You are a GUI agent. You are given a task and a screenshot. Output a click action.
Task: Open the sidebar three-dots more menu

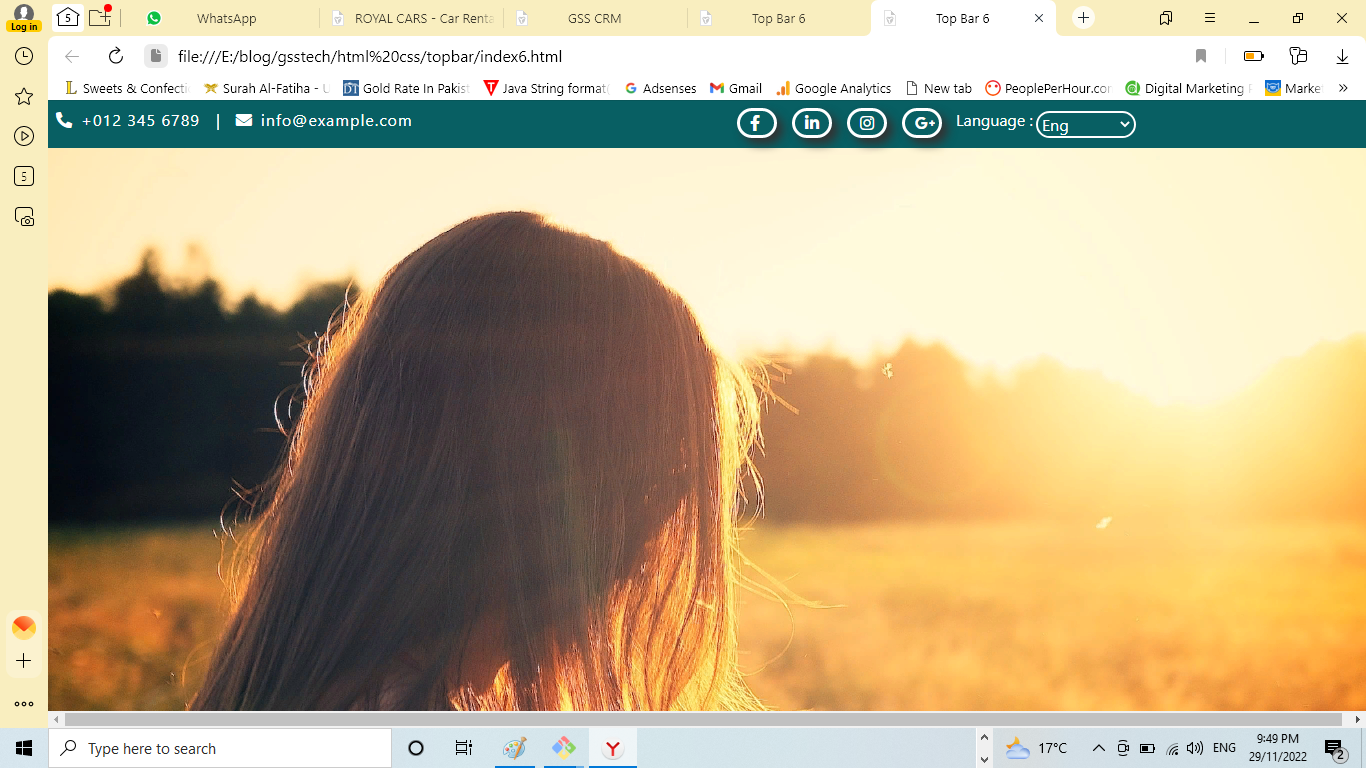(24, 704)
